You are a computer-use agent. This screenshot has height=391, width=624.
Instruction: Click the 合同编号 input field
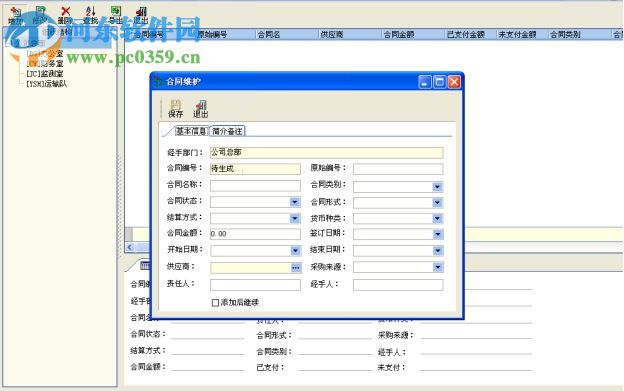[x=255, y=169]
